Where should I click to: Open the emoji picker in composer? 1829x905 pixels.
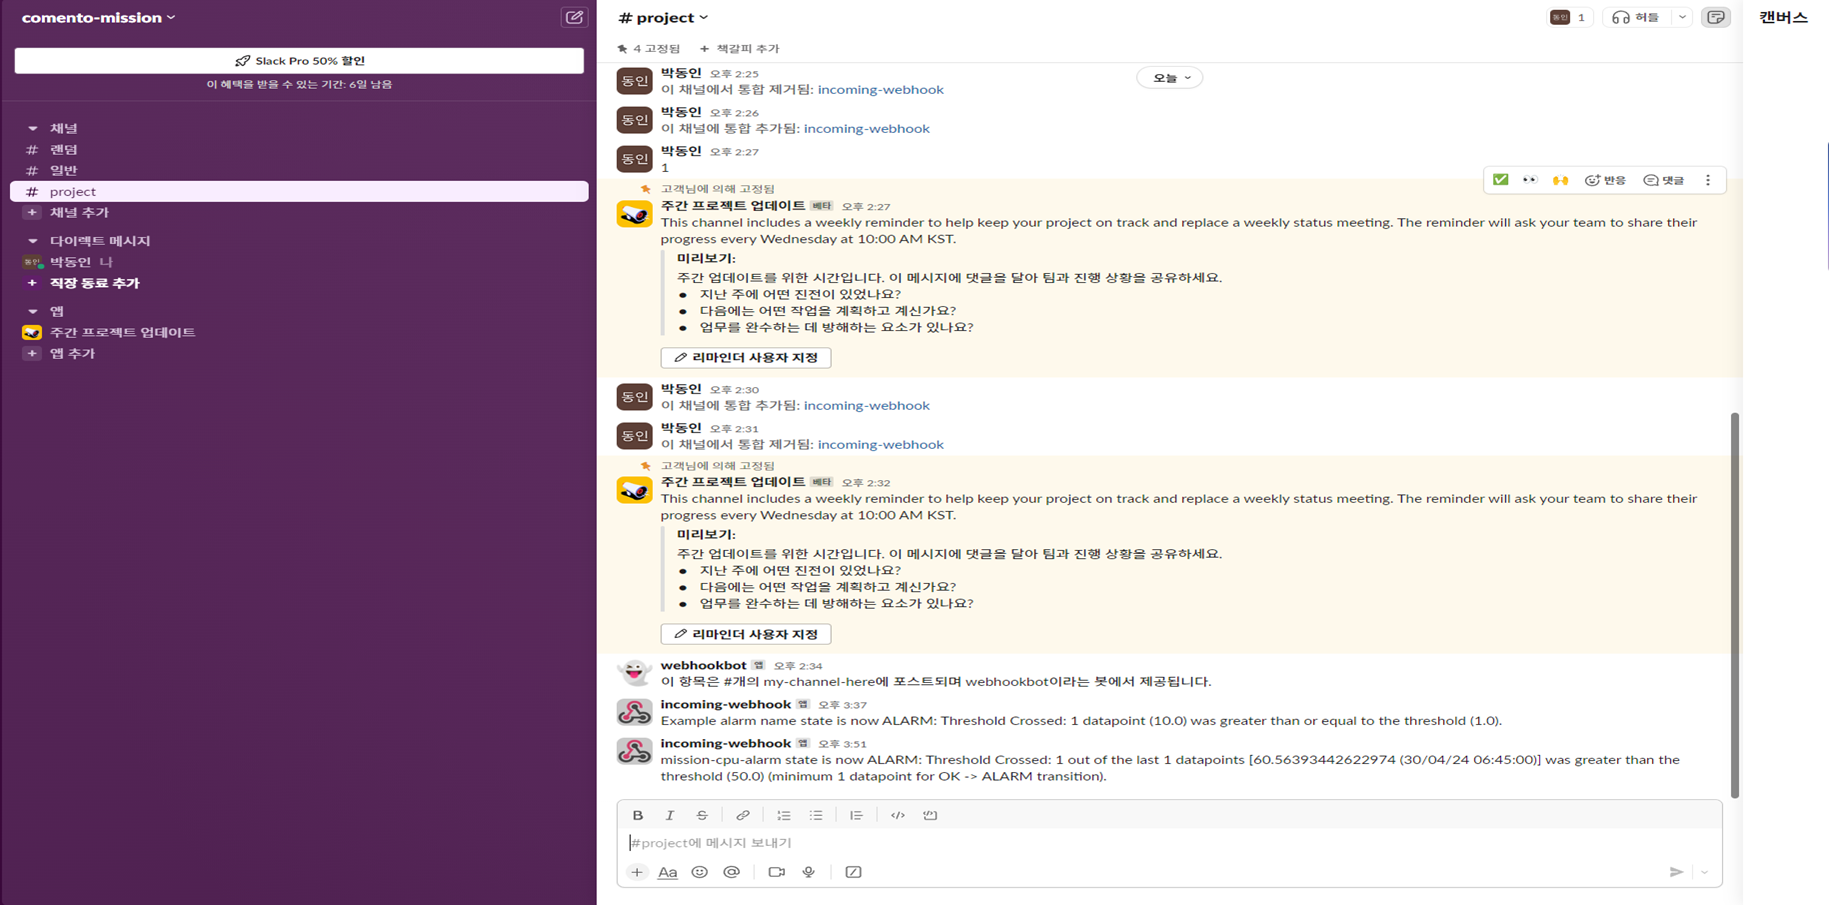700,872
